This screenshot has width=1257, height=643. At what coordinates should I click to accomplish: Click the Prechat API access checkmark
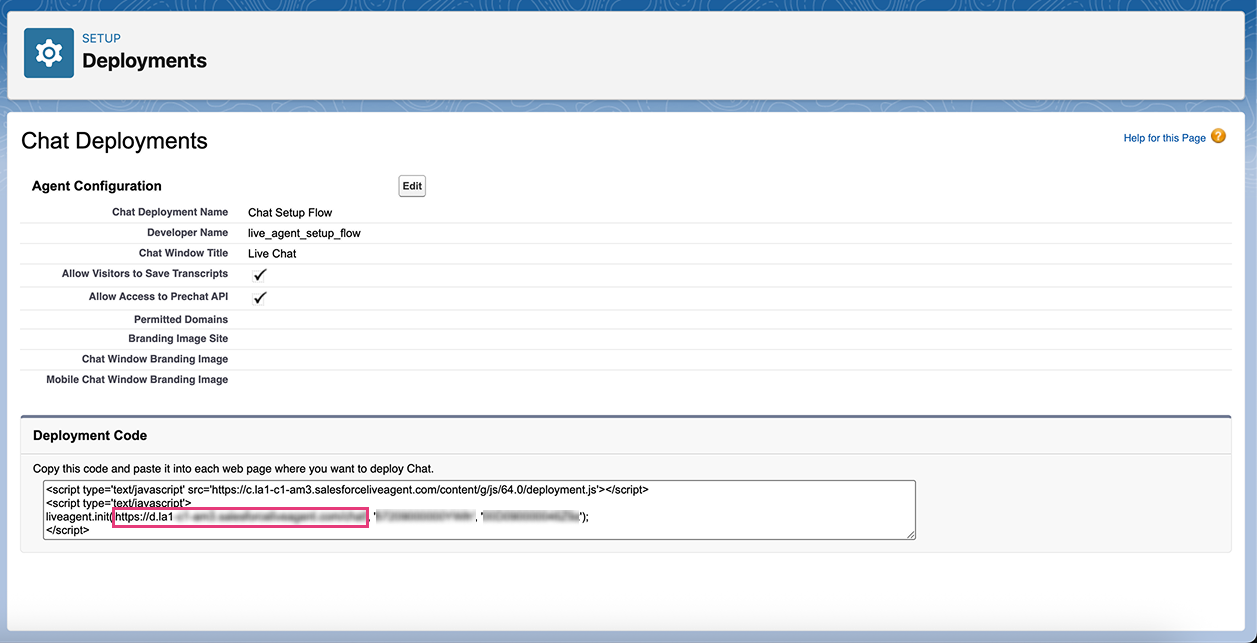[260, 298]
